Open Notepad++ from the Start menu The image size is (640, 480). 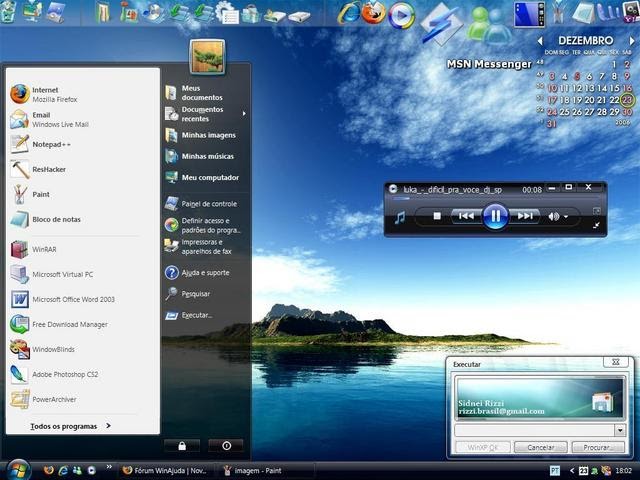click(x=51, y=144)
